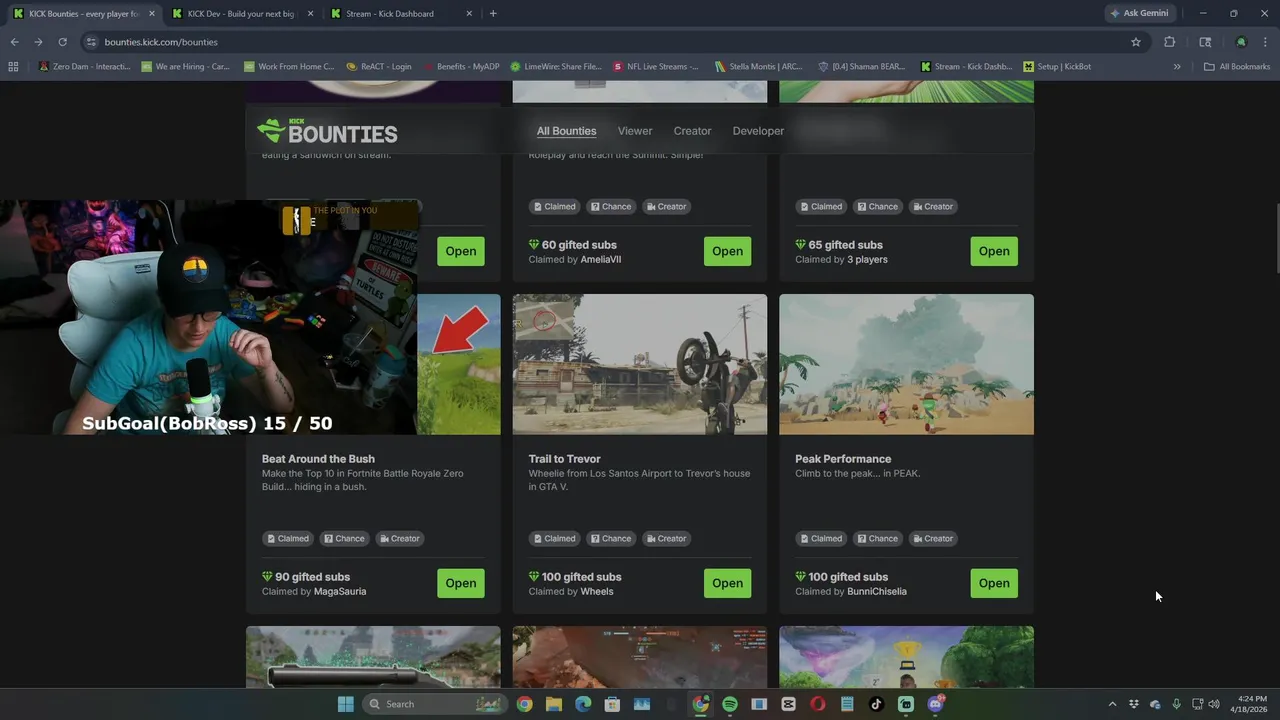Select the Viewer nav item
Image resolution: width=1280 pixels, height=720 pixels.
635,131
